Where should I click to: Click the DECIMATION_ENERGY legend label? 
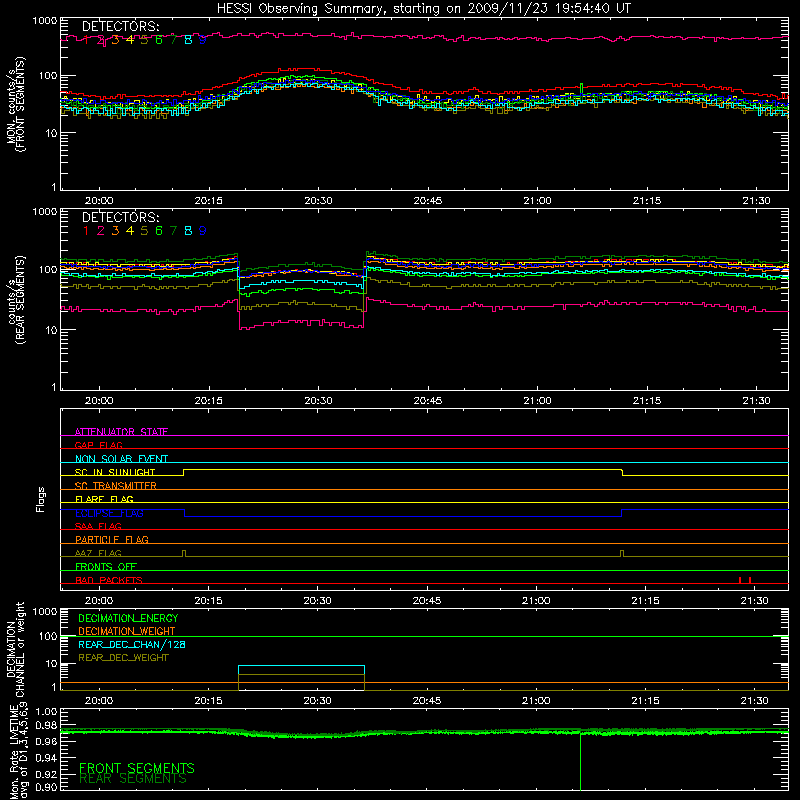click(x=128, y=618)
